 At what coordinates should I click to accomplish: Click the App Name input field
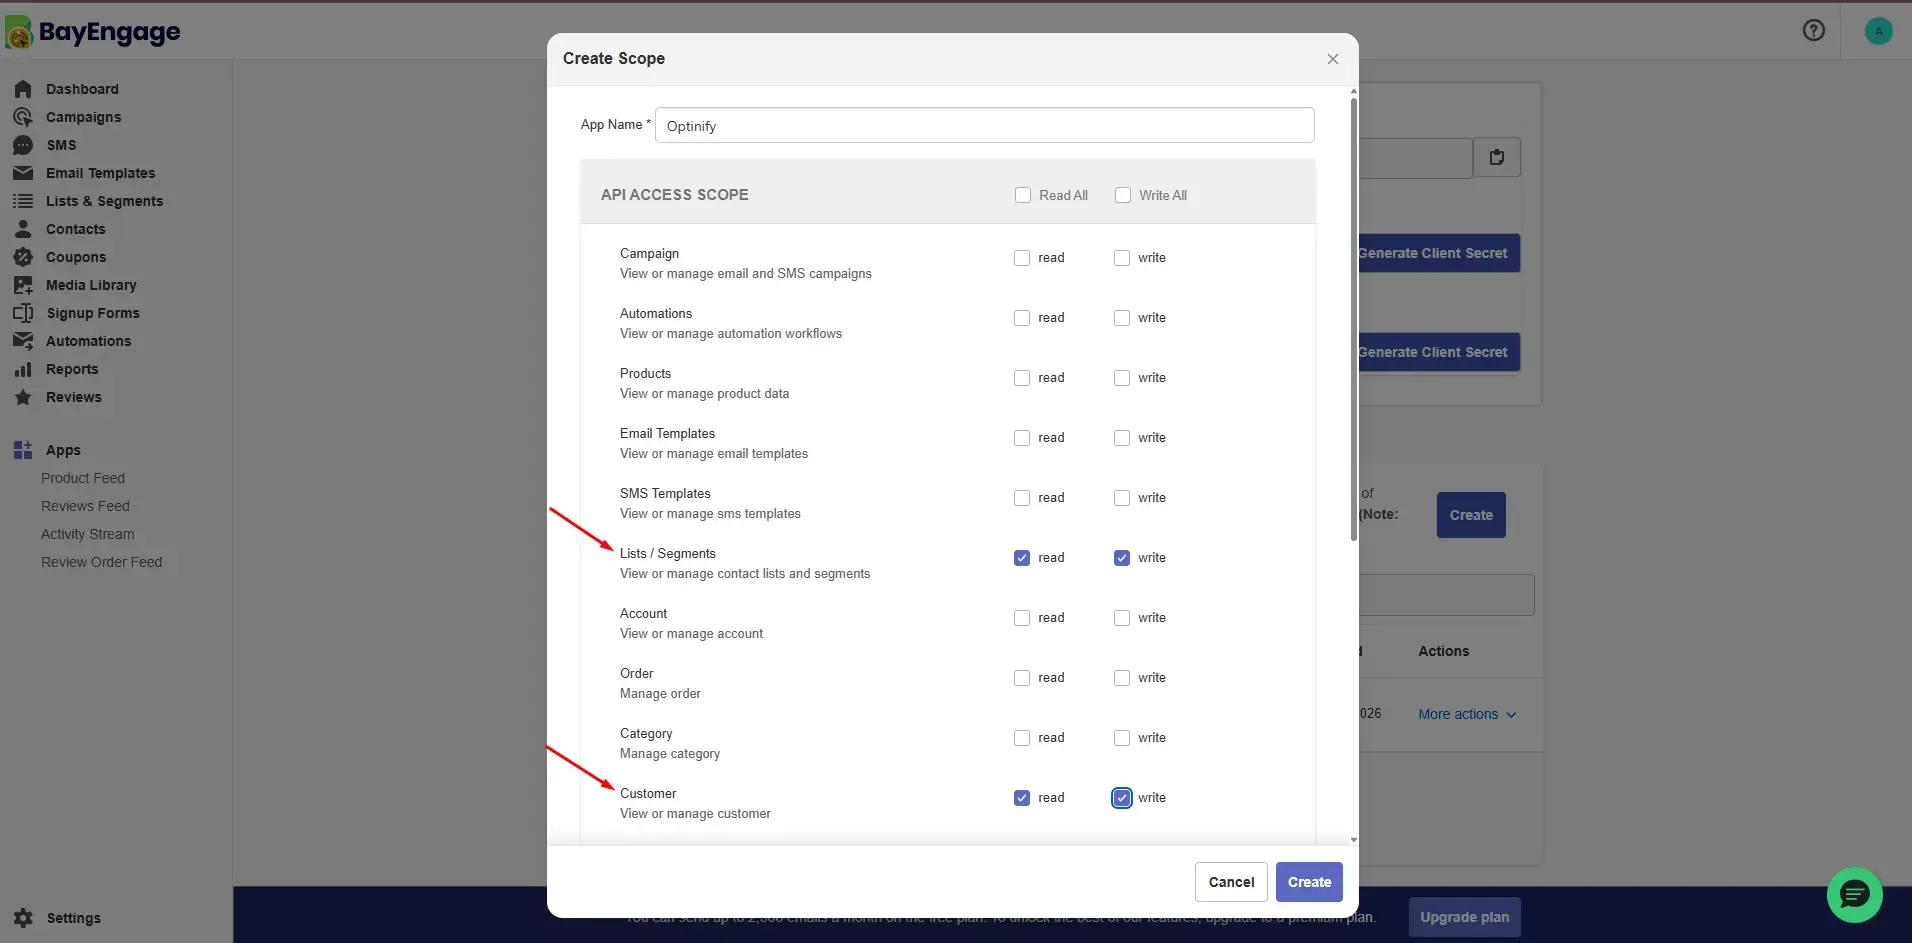984,125
